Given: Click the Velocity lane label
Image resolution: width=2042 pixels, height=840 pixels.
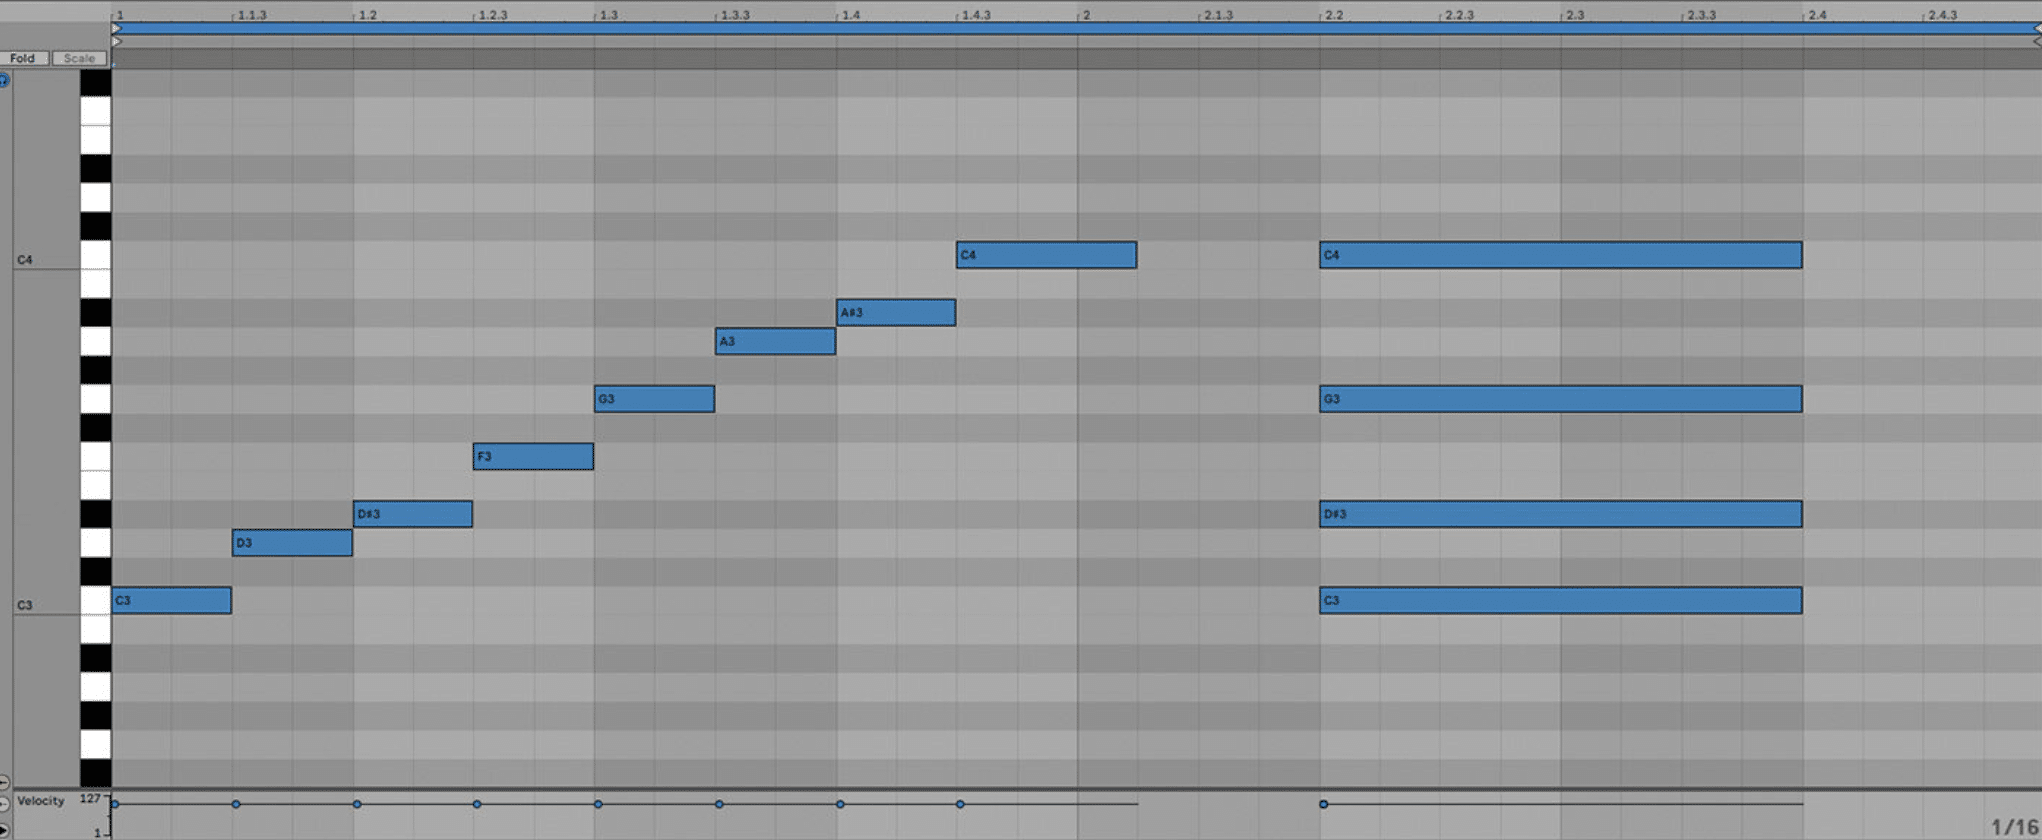Looking at the screenshot, I should (40, 801).
